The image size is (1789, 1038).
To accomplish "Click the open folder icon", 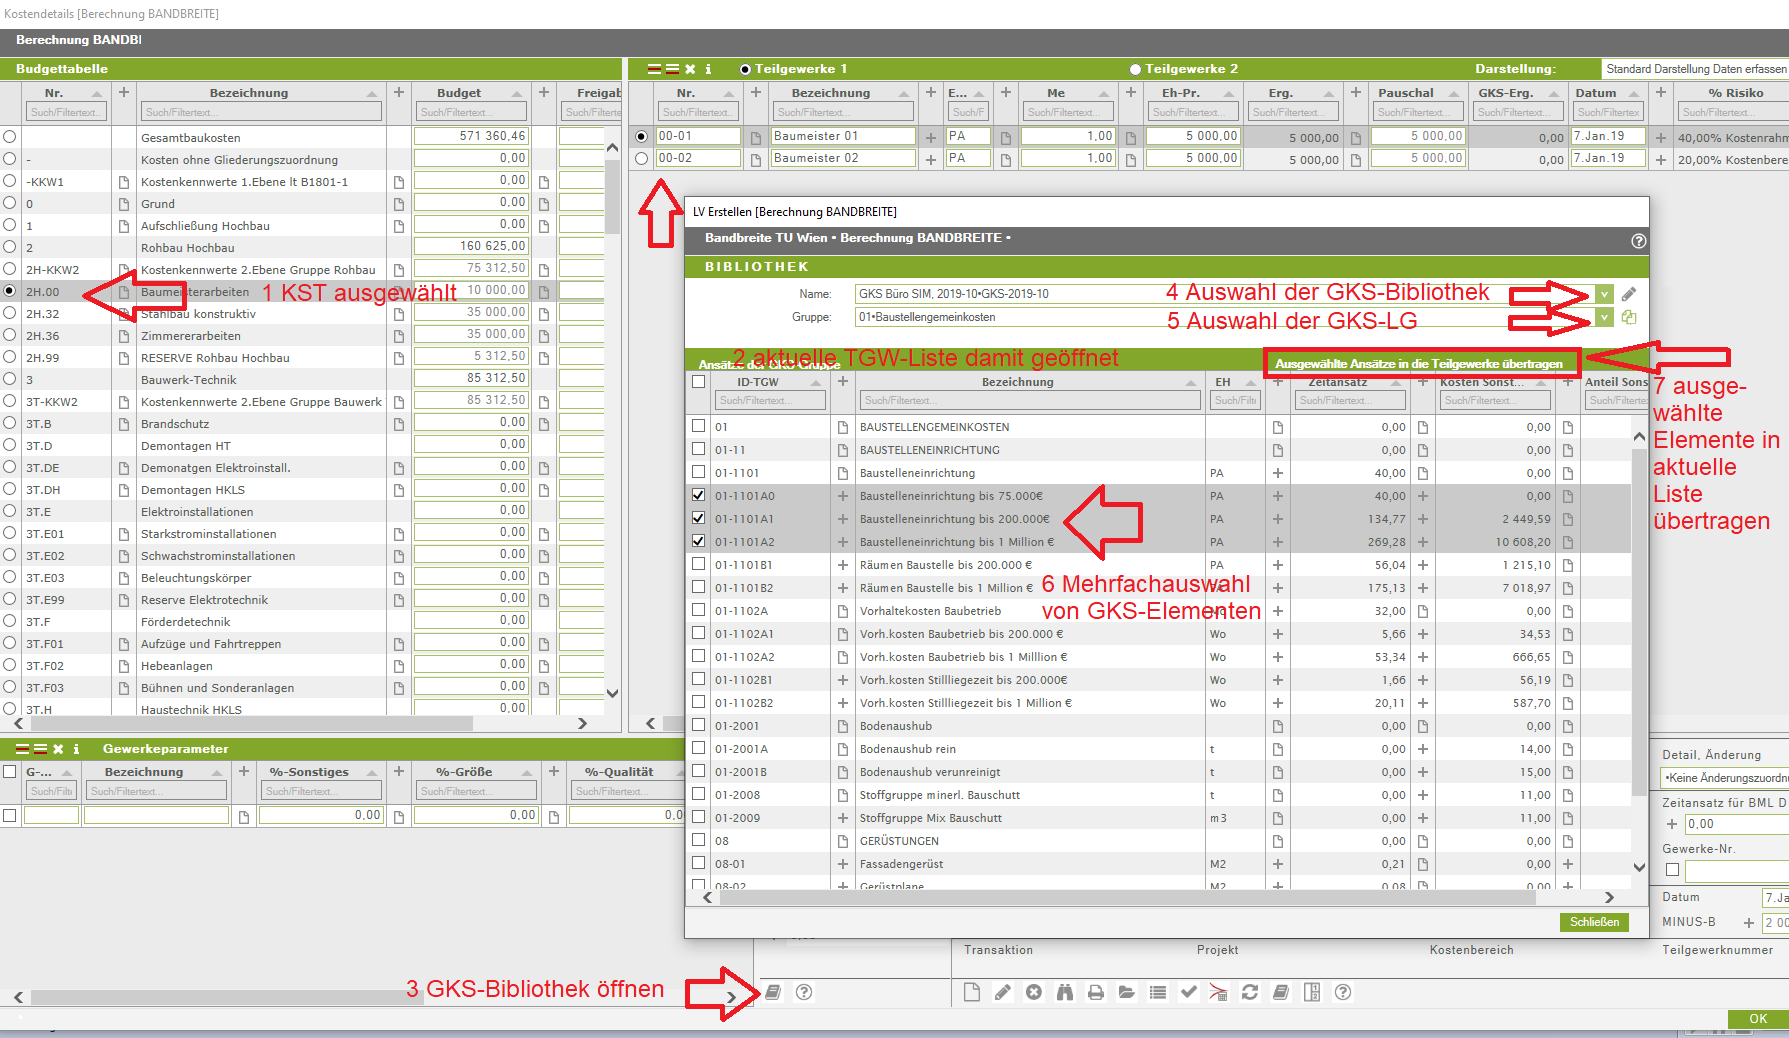I will tap(1127, 992).
